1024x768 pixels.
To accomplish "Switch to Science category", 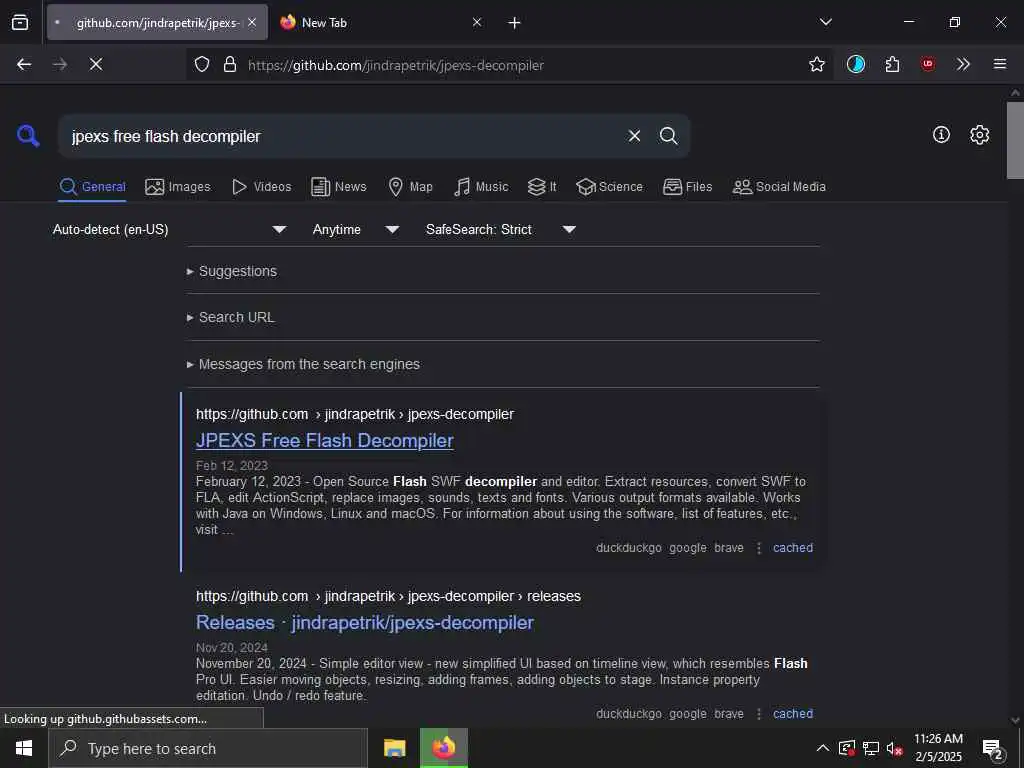I will pyautogui.click(x=609, y=187).
